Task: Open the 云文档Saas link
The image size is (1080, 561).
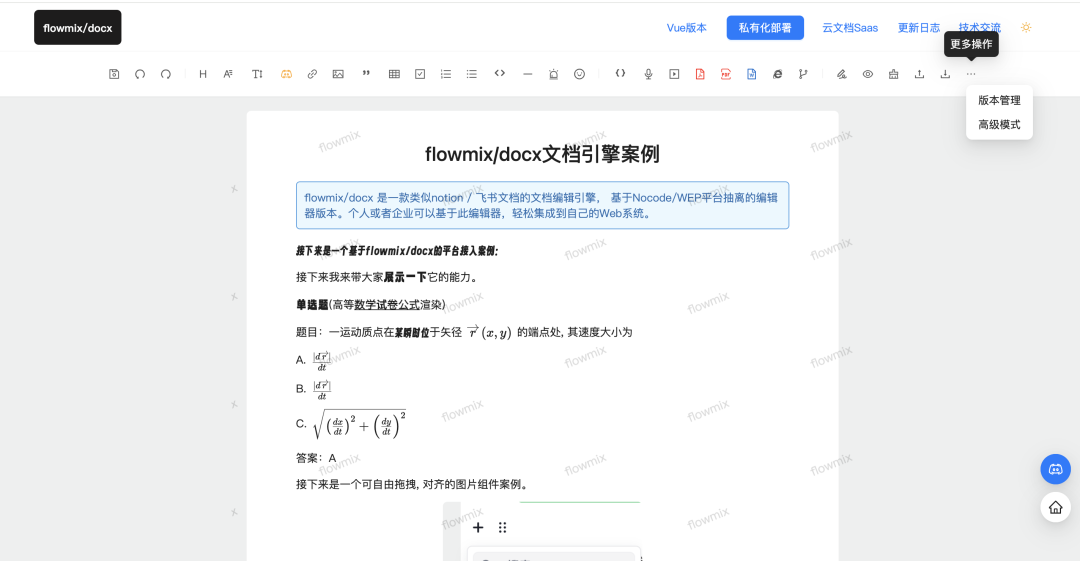Action: click(x=850, y=28)
